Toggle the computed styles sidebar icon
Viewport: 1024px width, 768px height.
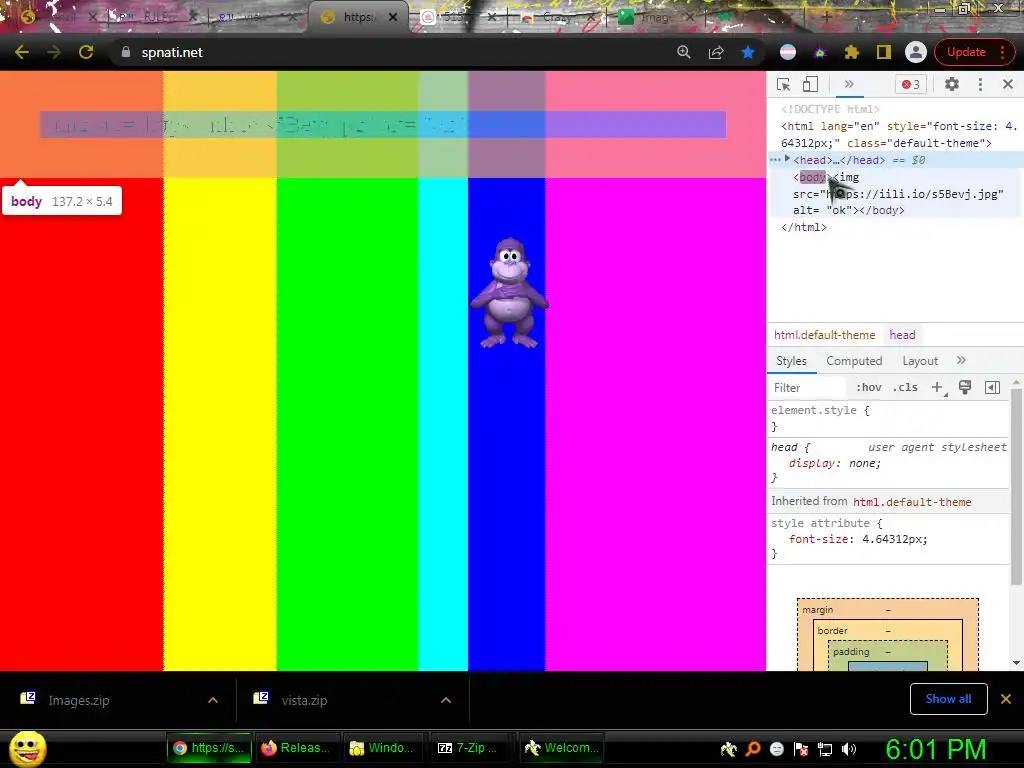[x=992, y=387]
